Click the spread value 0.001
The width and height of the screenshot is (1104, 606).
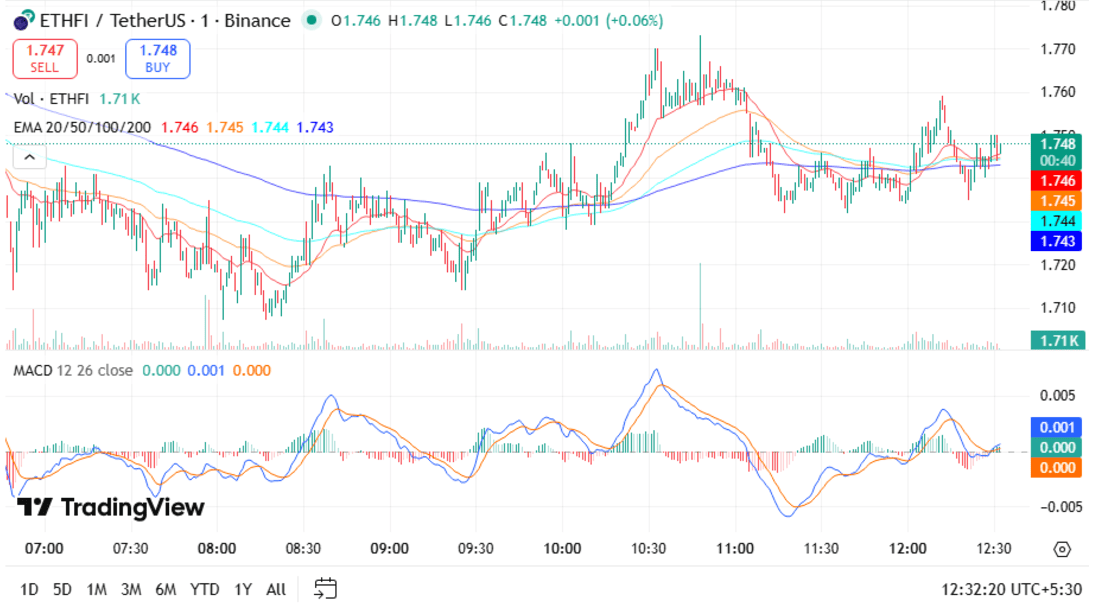tap(101, 59)
